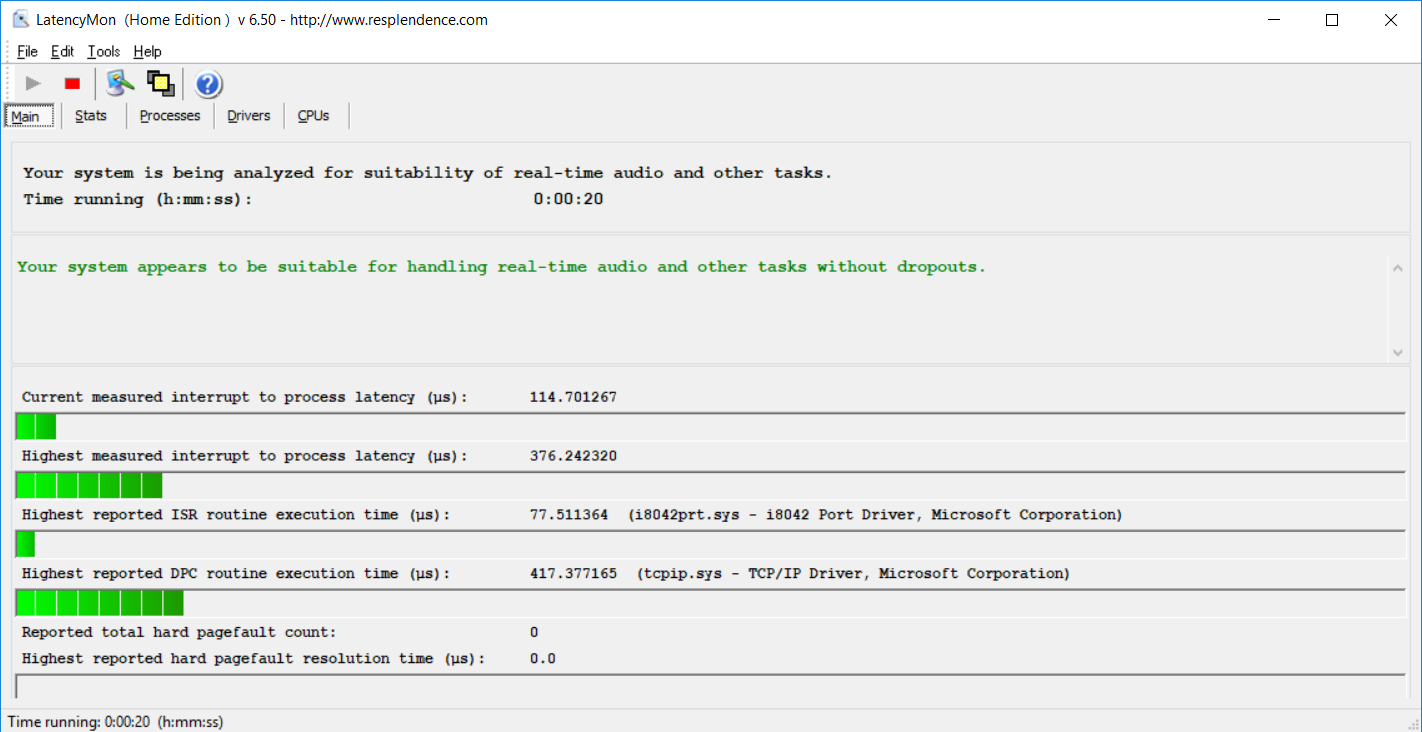Open the Processes tab
The image size is (1422, 732).
pos(170,116)
